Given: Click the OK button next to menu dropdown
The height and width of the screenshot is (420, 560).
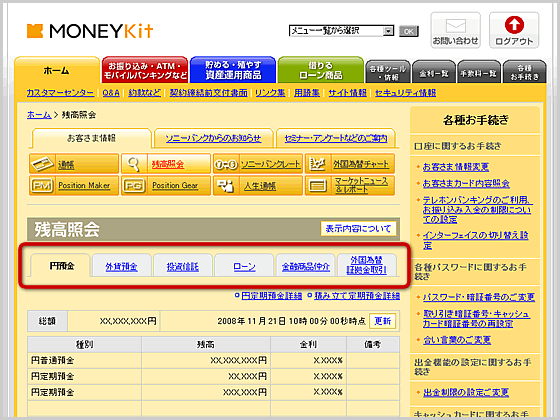Looking at the screenshot, I should (409, 31).
